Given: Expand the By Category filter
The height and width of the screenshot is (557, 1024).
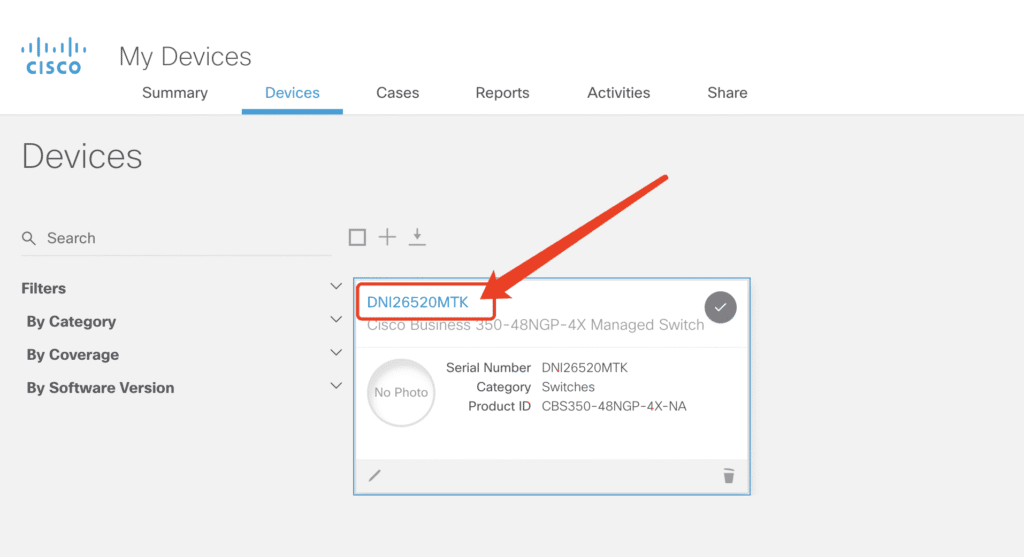Looking at the screenshot, I should pos(336,320).
